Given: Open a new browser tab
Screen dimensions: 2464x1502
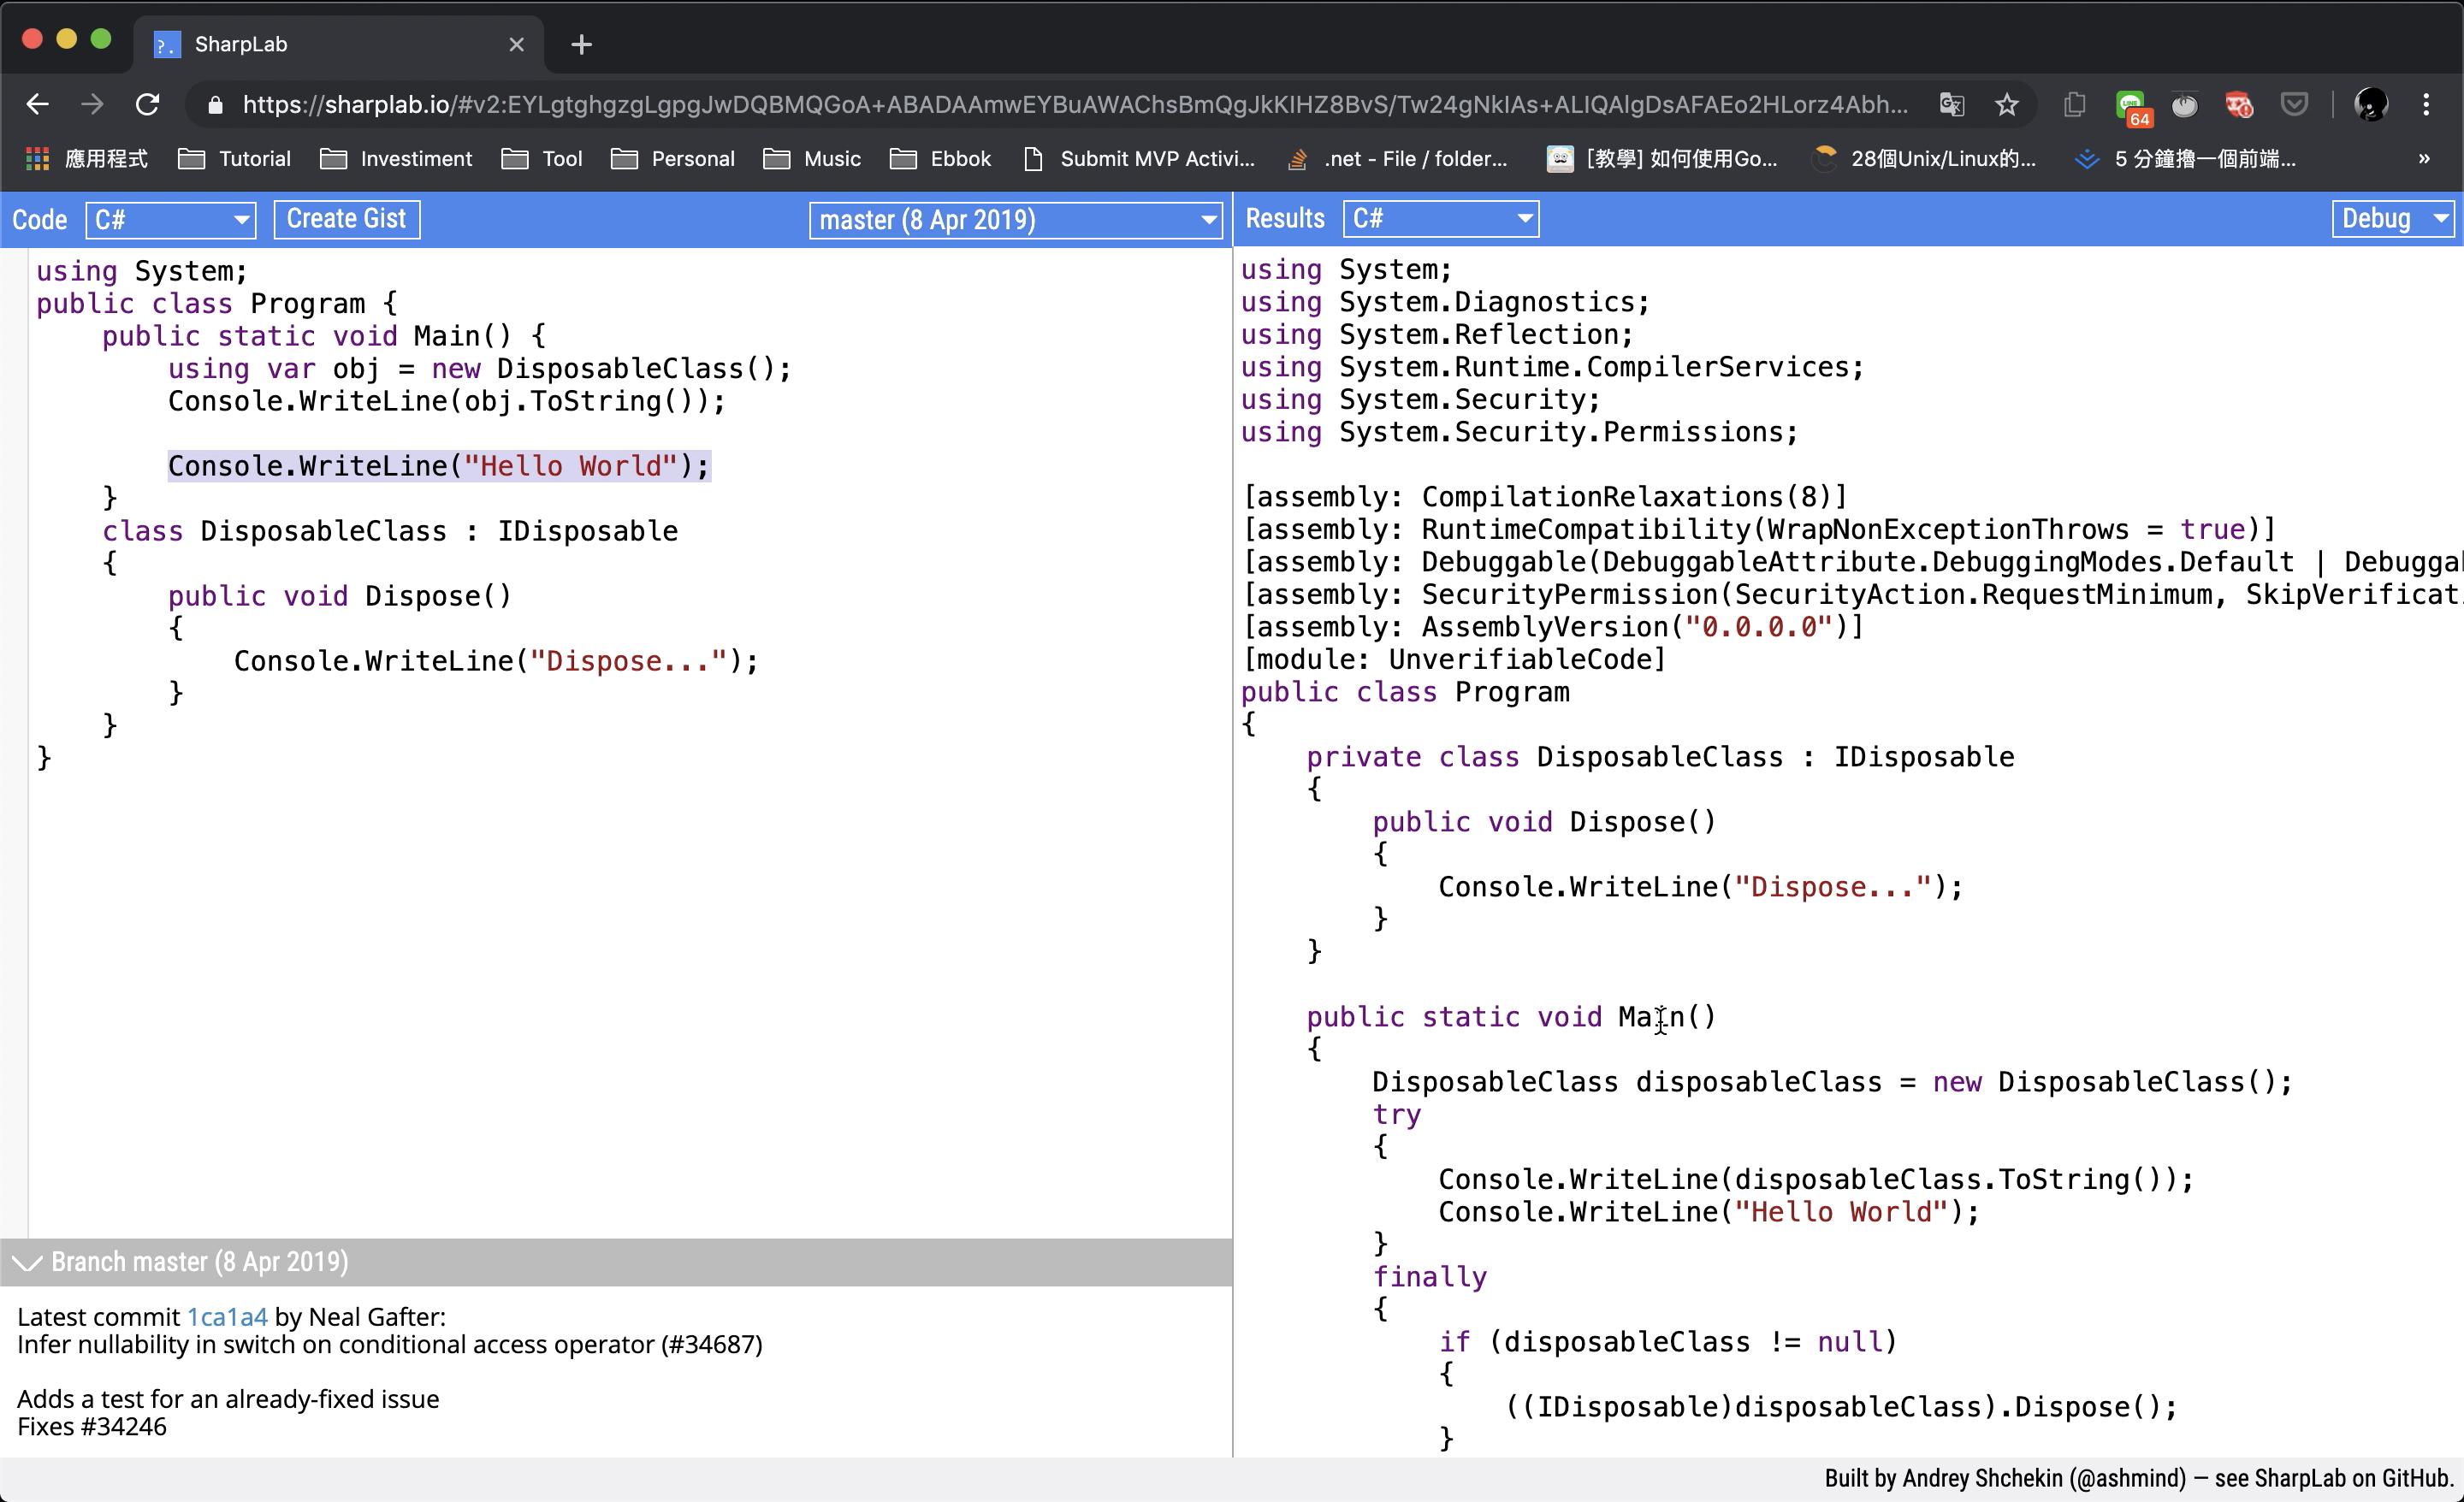Looking at the screenshot, I should point(581,44).
